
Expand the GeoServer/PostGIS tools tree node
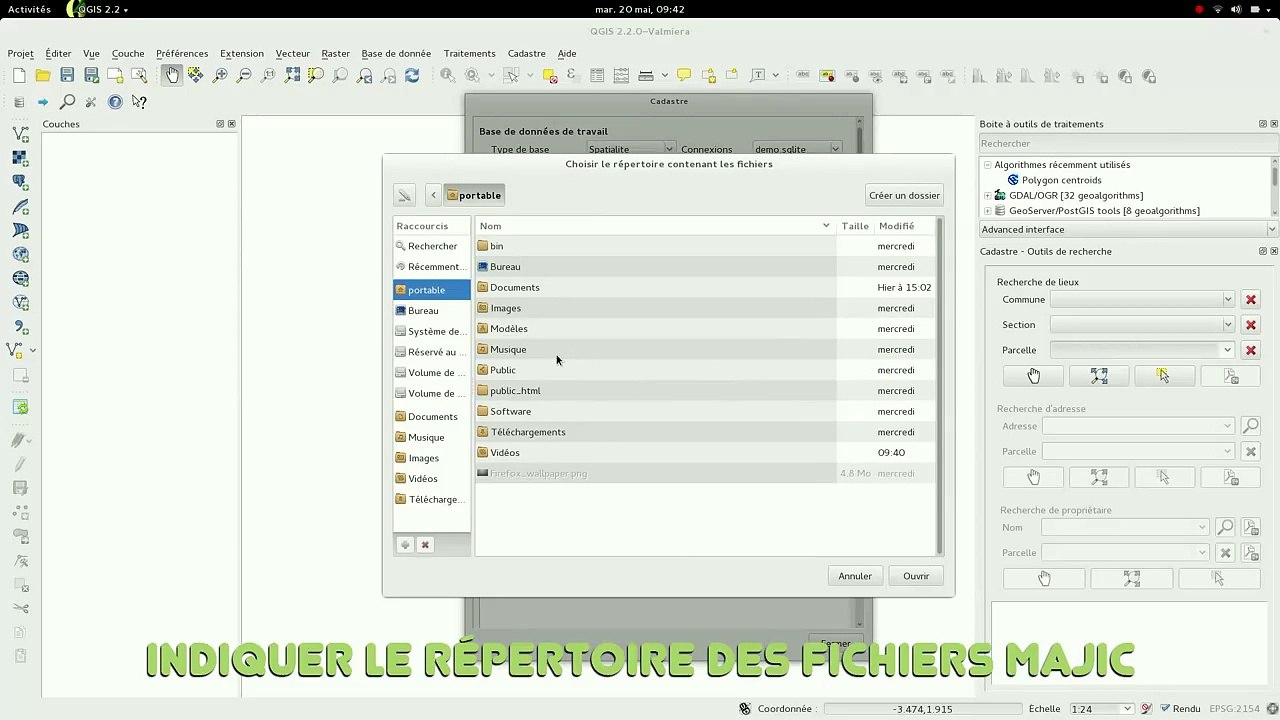click(988, 211)
